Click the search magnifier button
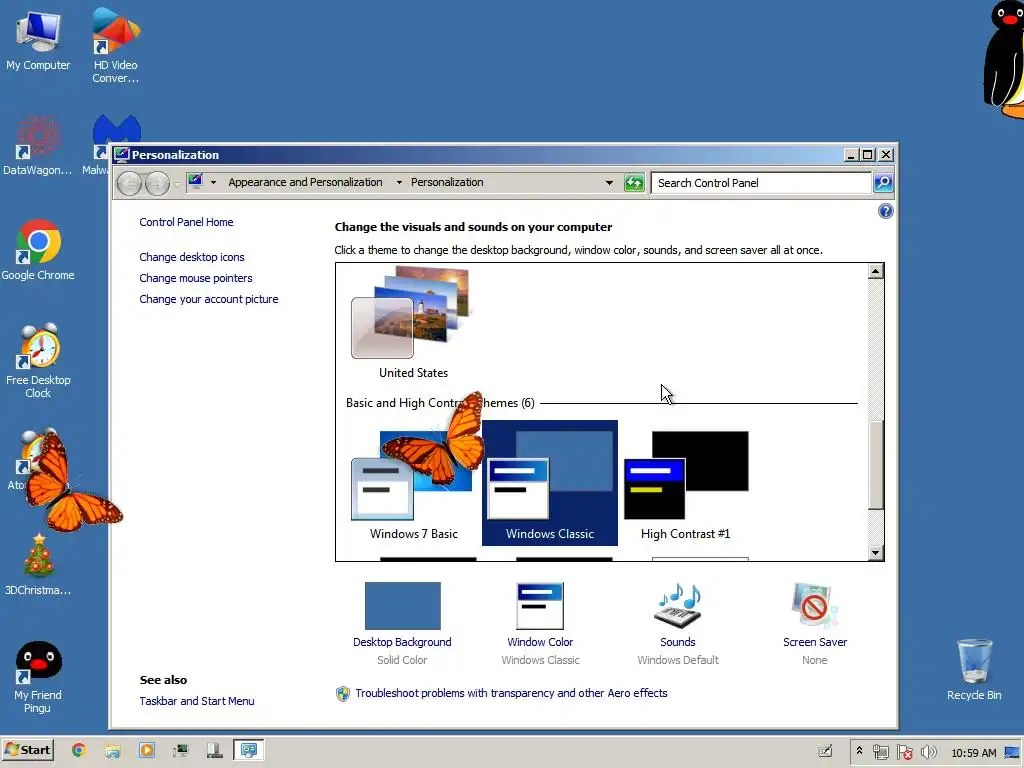Image resolution: width=1024 pixels, height=768 pixels. pyautogui.click(x=883, y=183)
